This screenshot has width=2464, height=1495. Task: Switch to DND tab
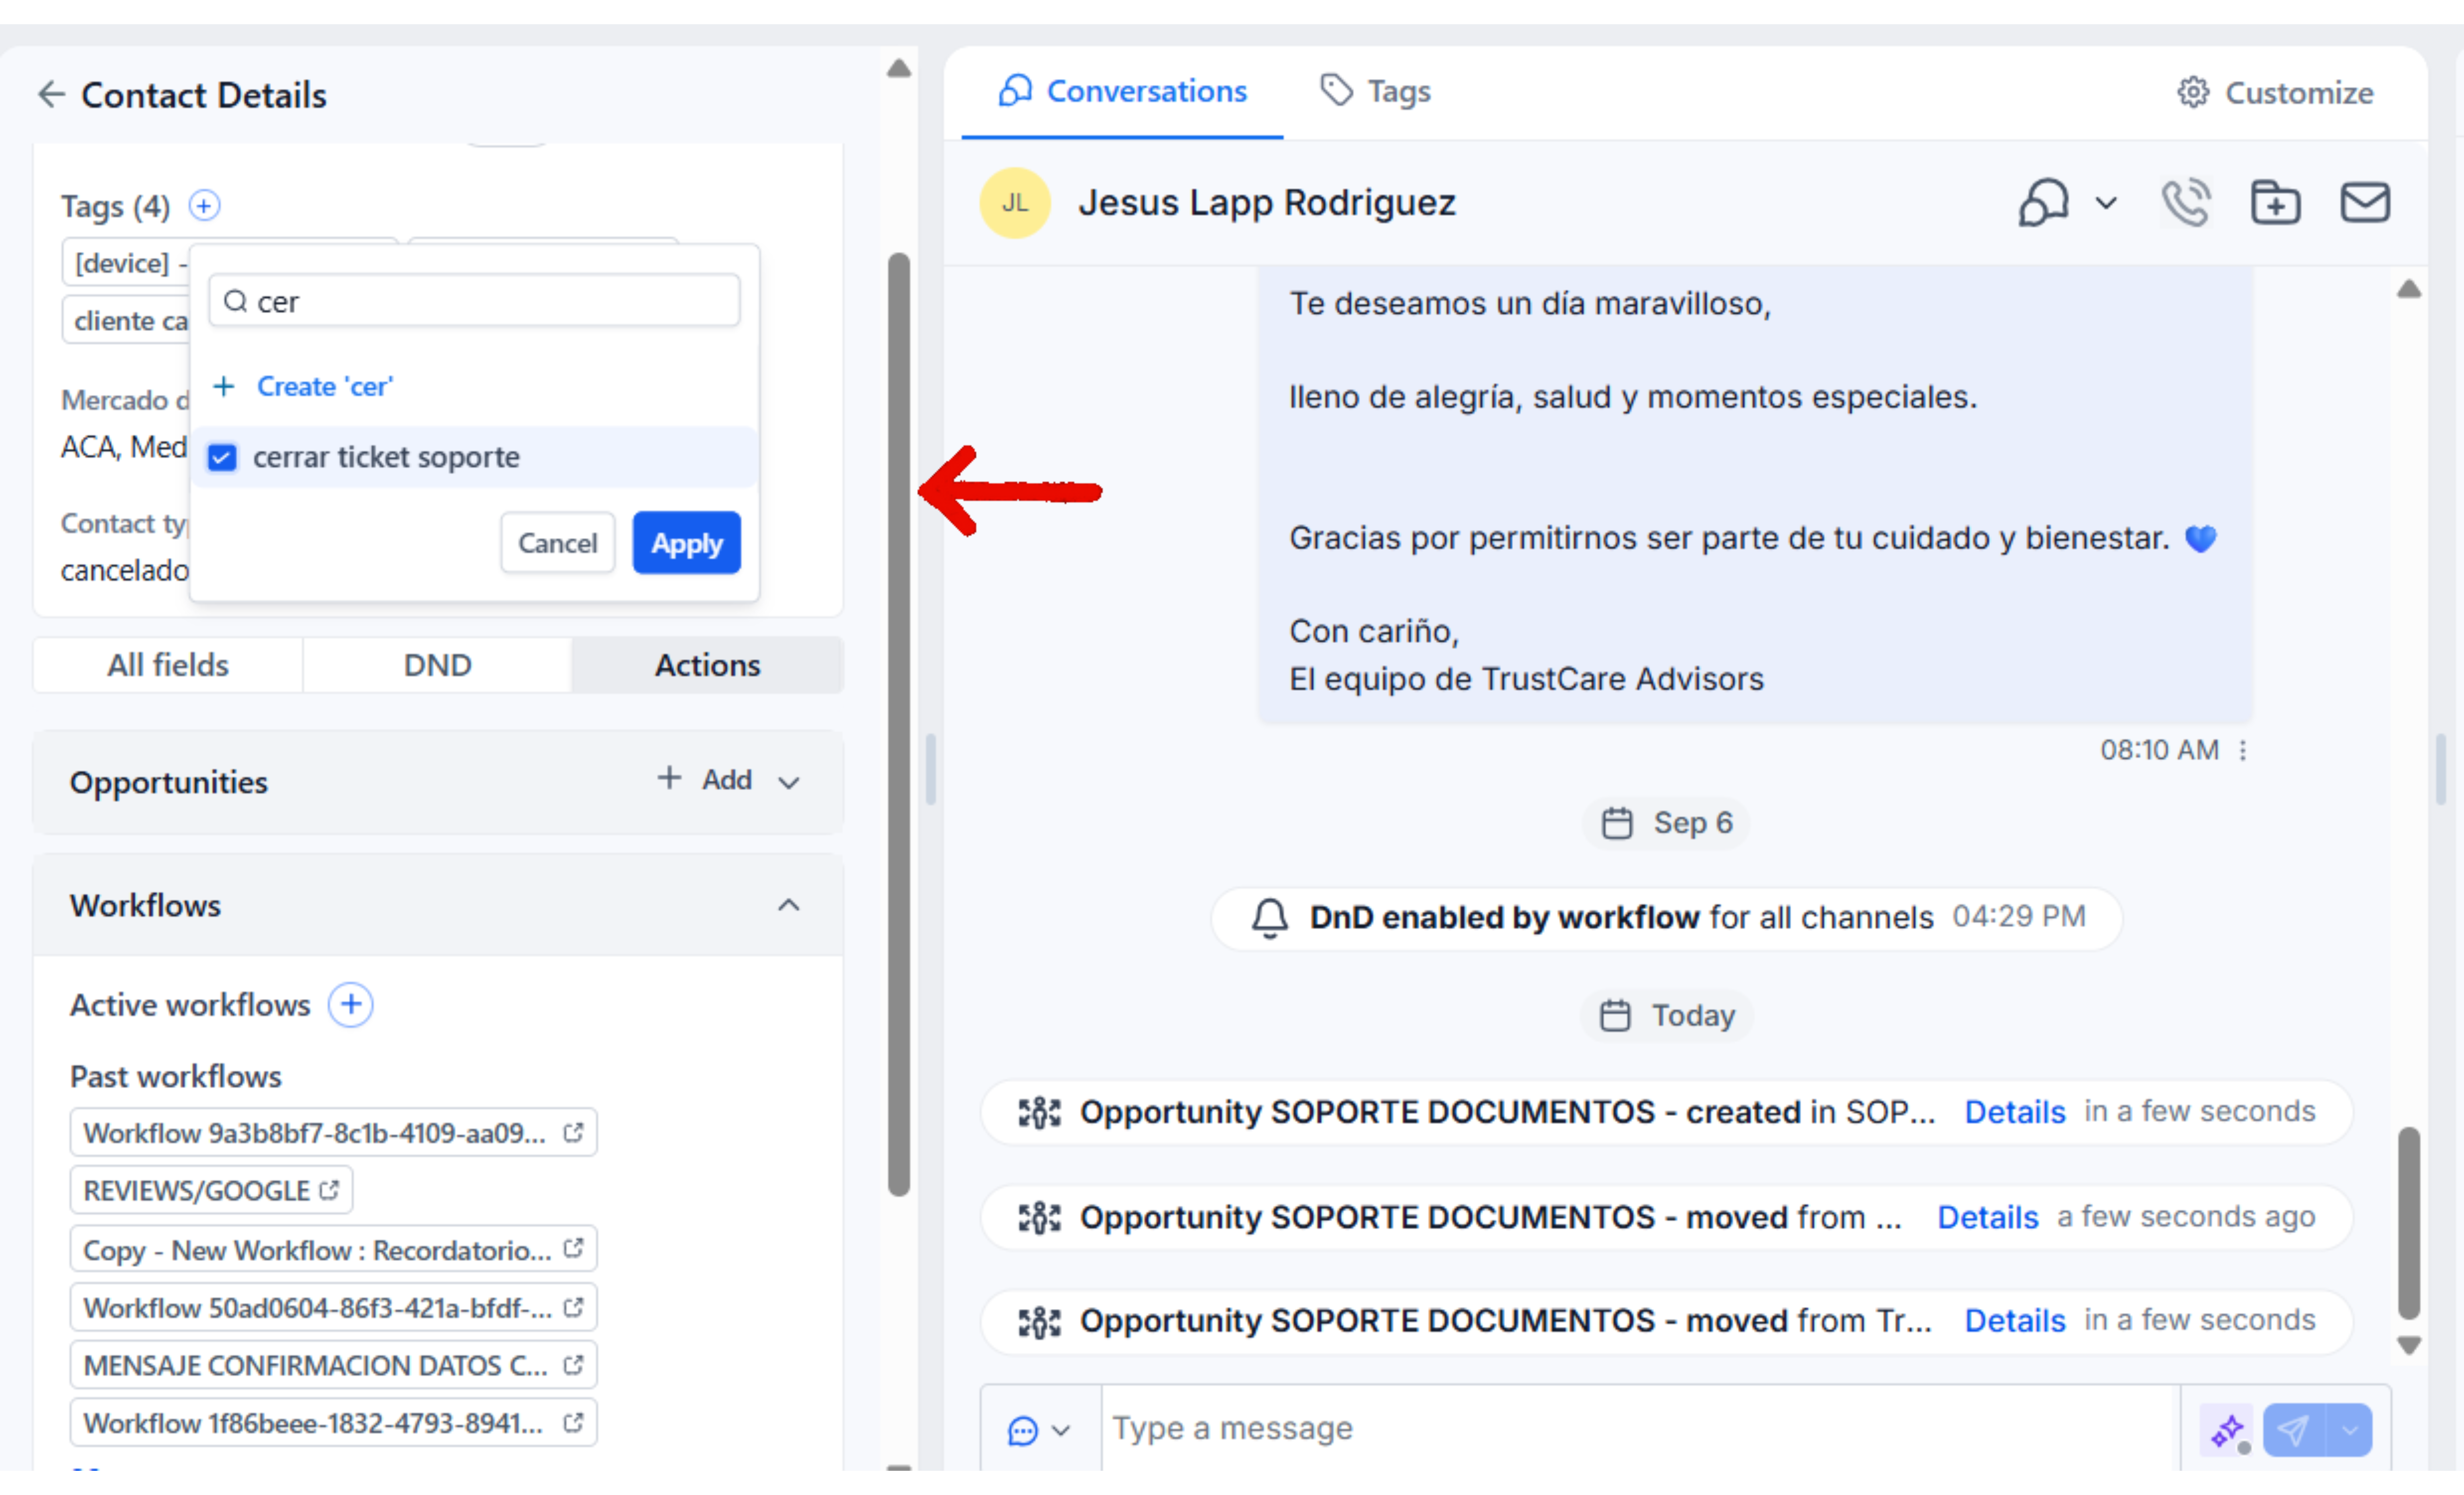click(x=437, y=665)
